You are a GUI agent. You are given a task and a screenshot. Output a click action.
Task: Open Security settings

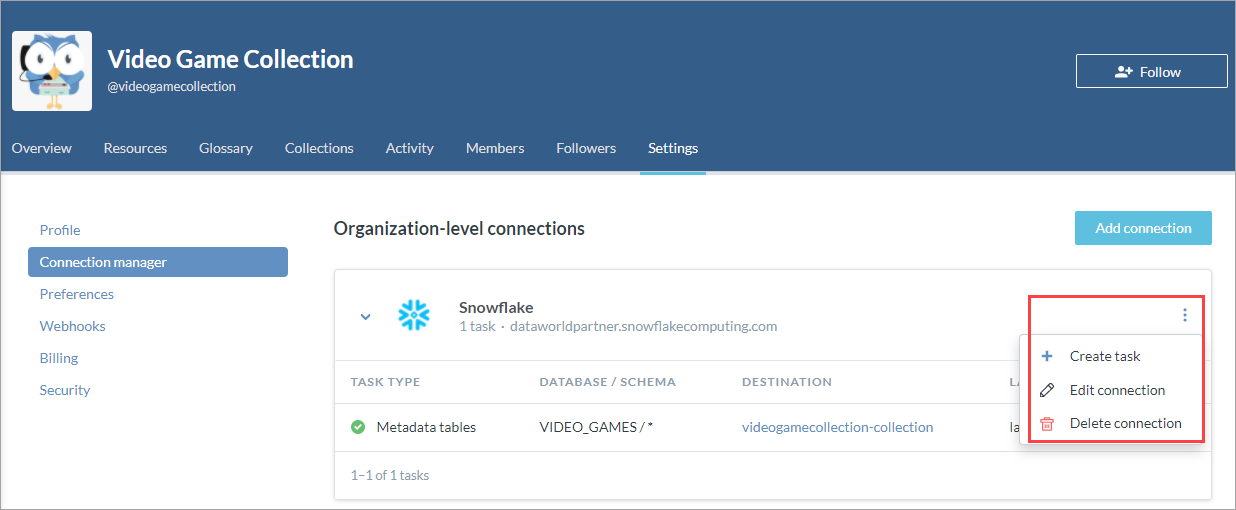[65, 390]
